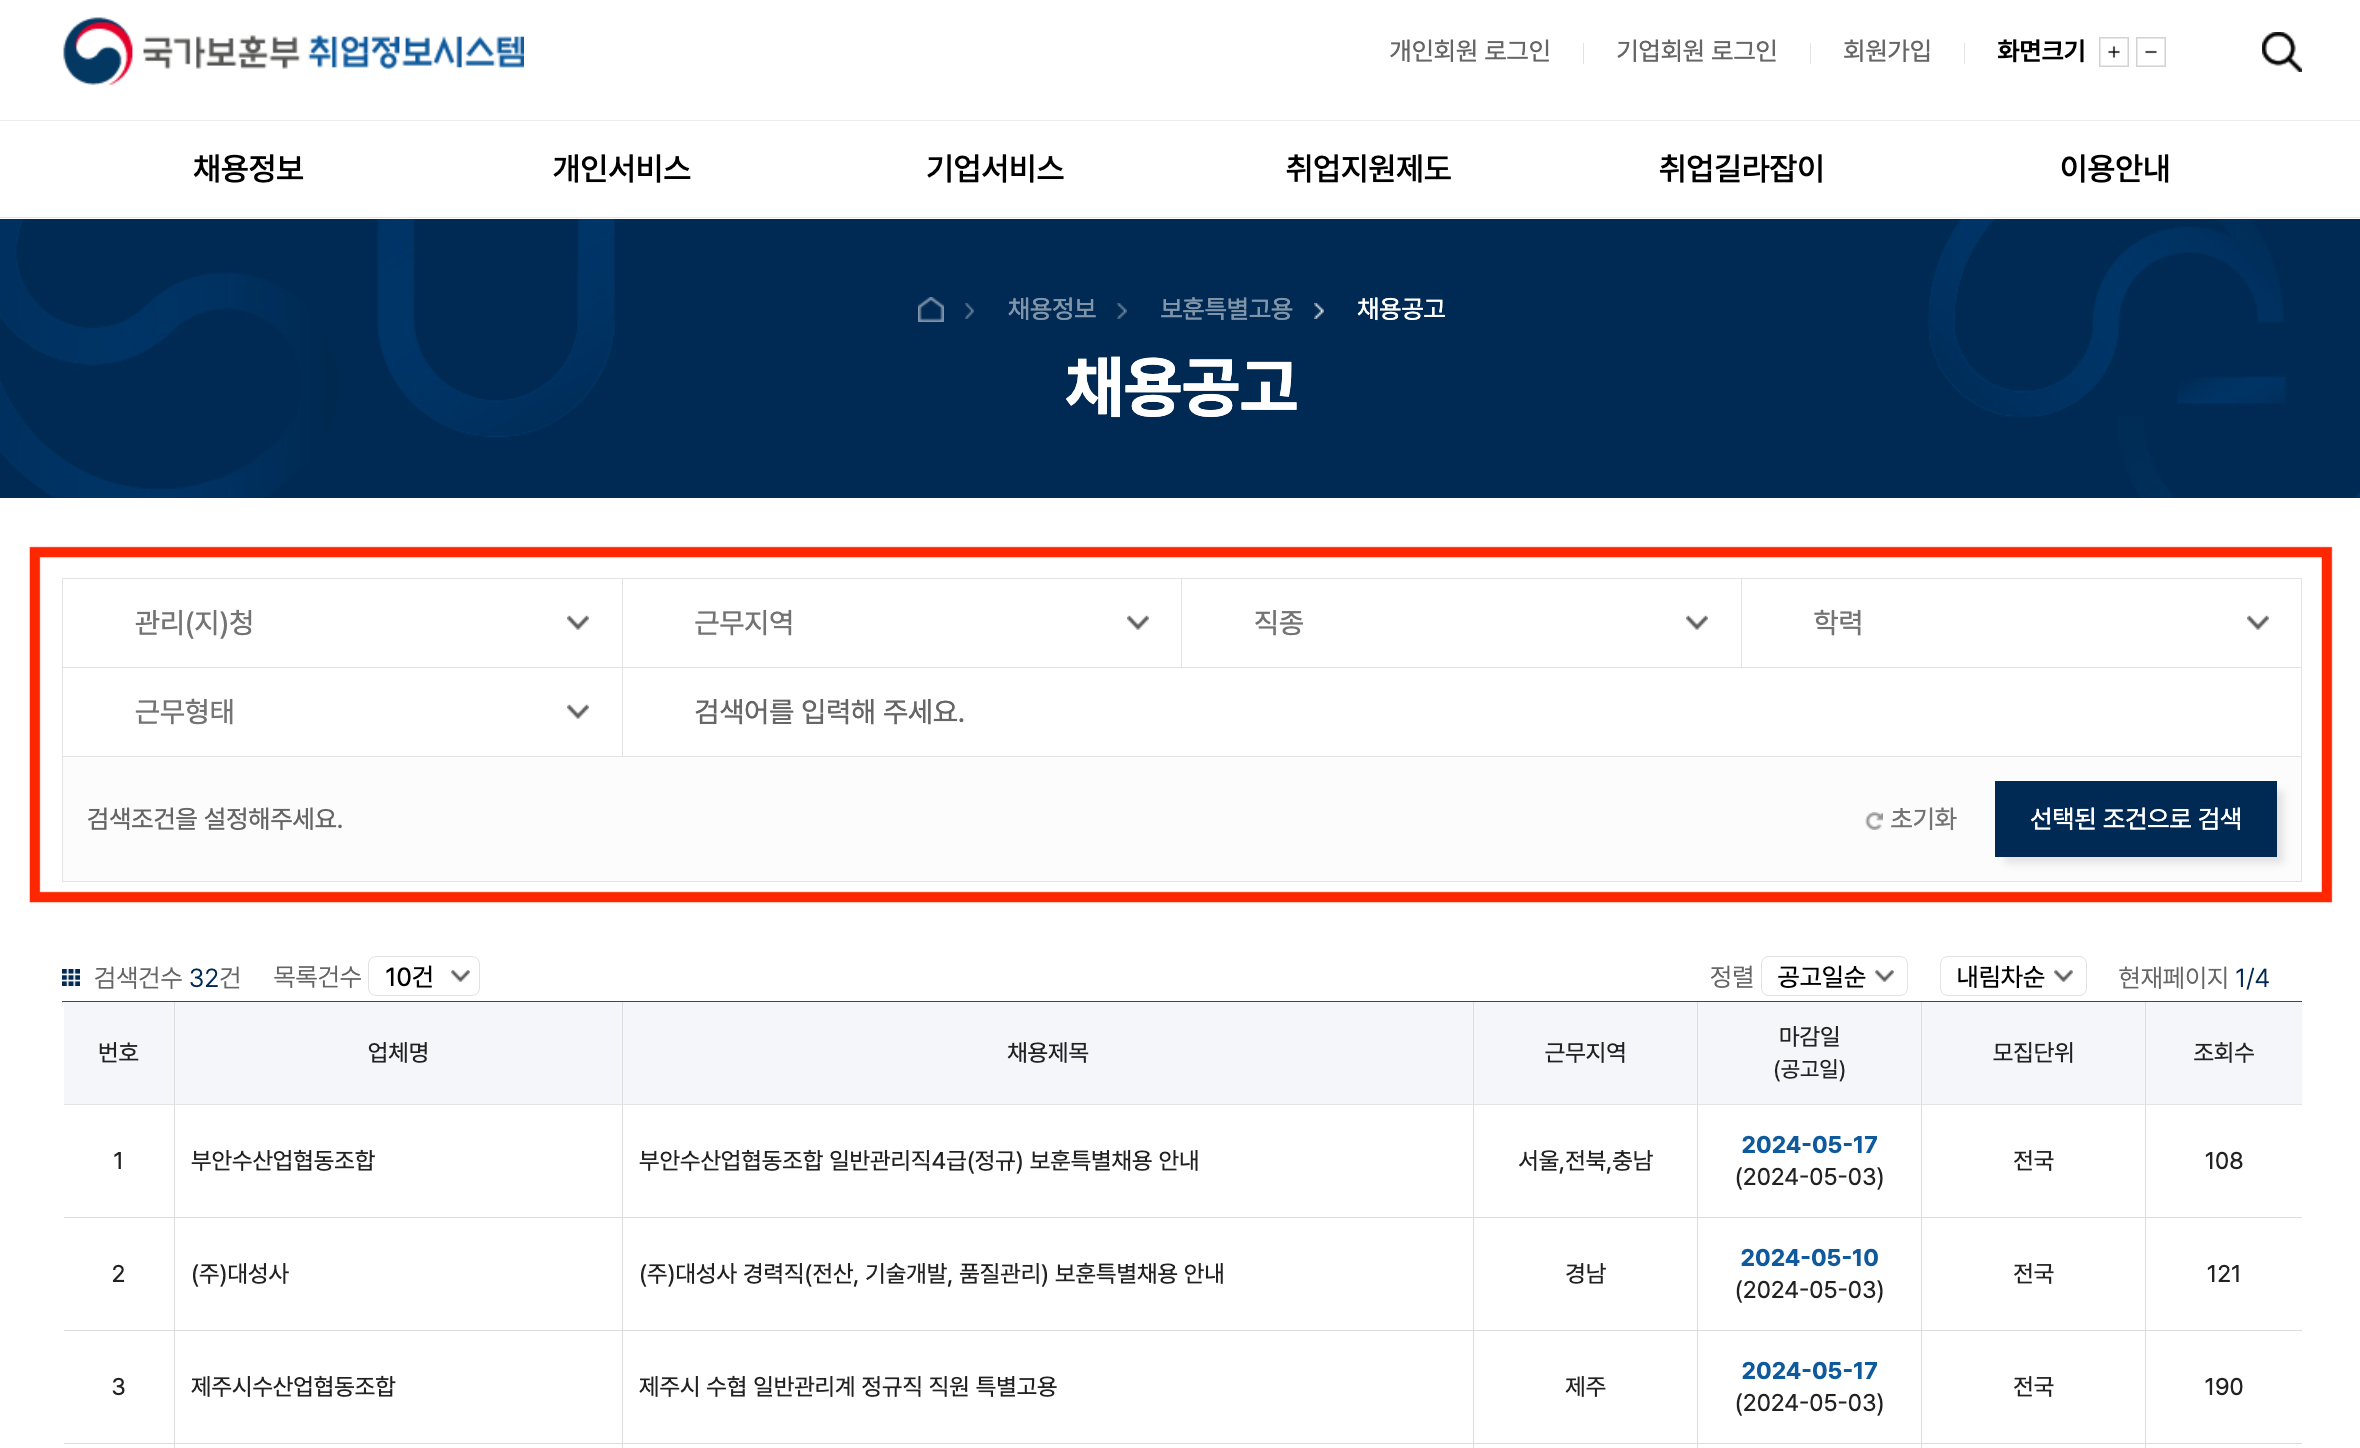Screen dimensions: 2360x1448
Task: Open 부안수산업협동조합 일반관리직4급 posting
Action: [918, 1160]
